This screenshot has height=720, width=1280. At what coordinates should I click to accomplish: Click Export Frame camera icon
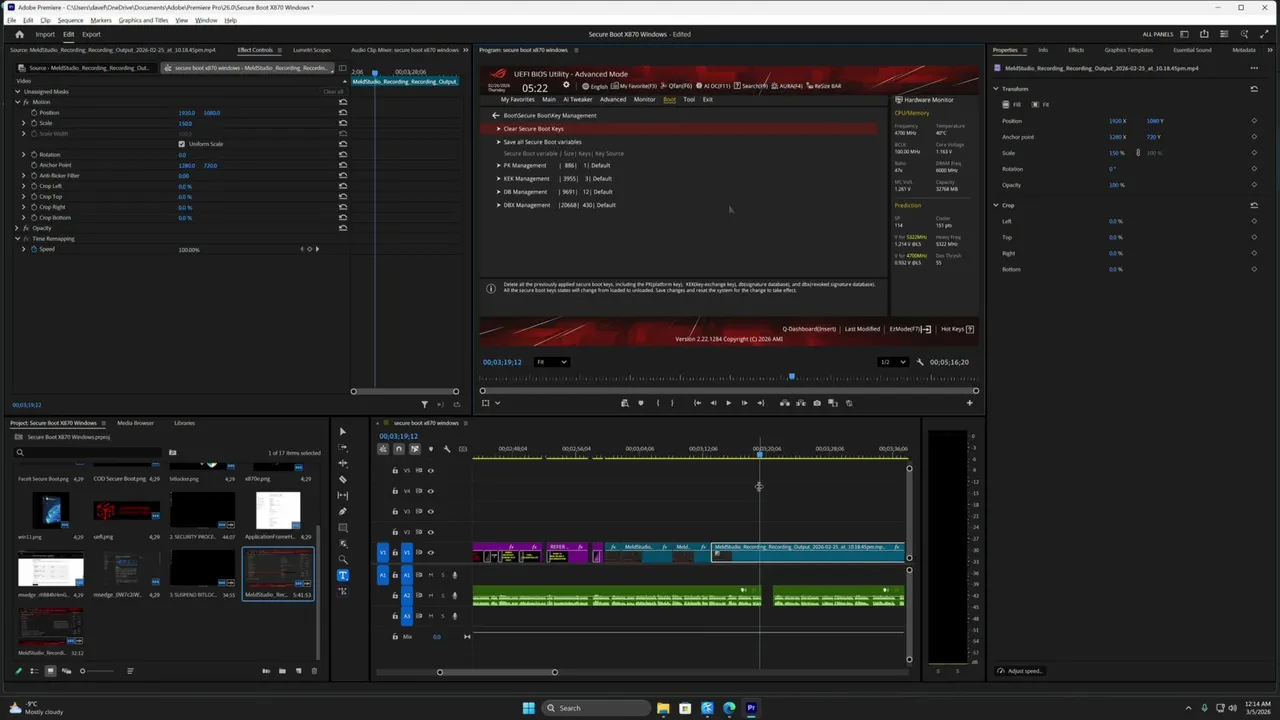click(817, 403)
